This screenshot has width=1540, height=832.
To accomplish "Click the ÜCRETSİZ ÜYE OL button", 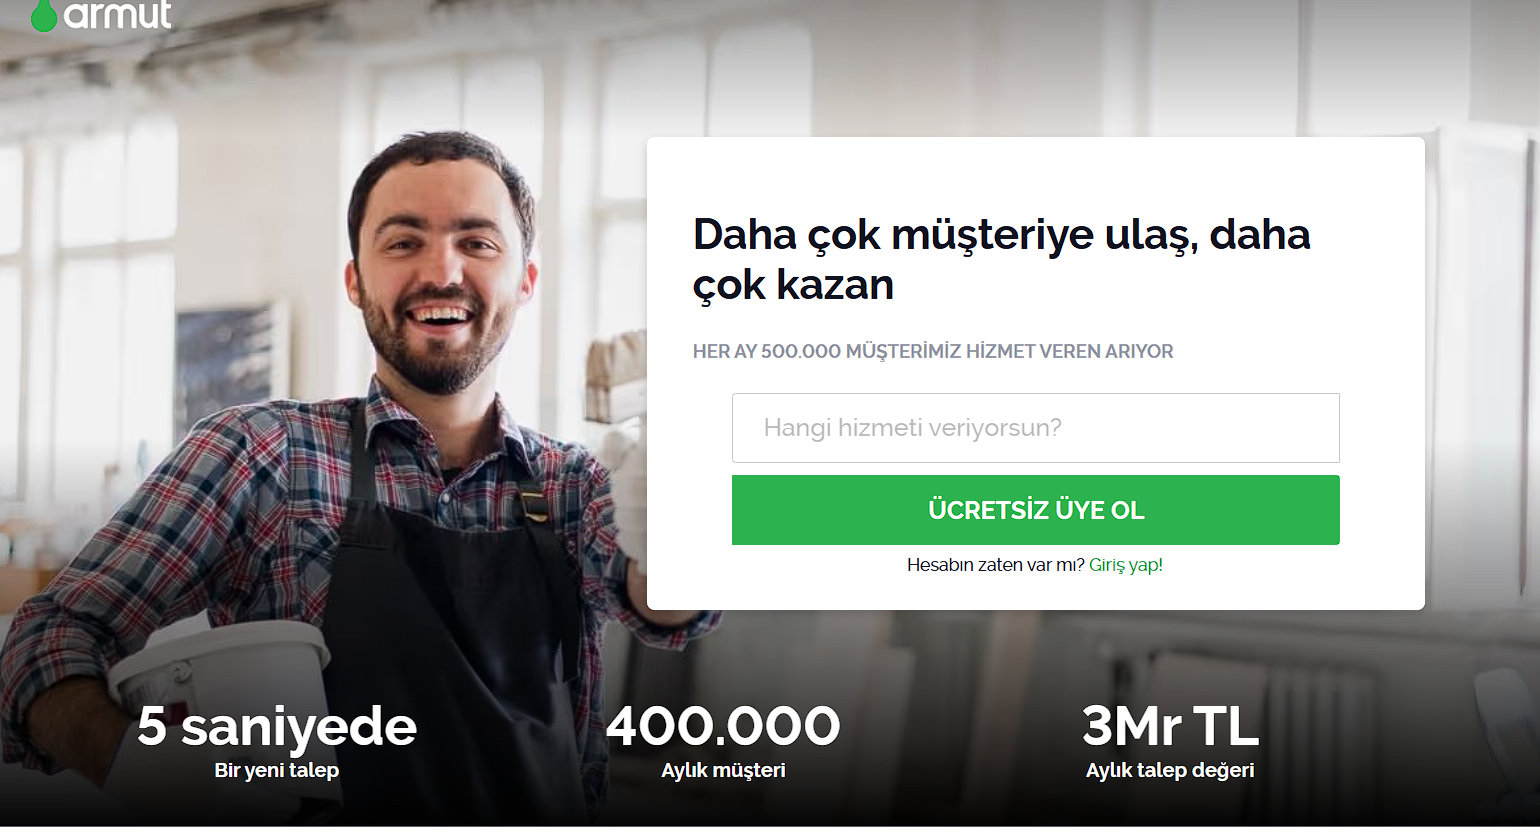I will tap(1035, 510).
